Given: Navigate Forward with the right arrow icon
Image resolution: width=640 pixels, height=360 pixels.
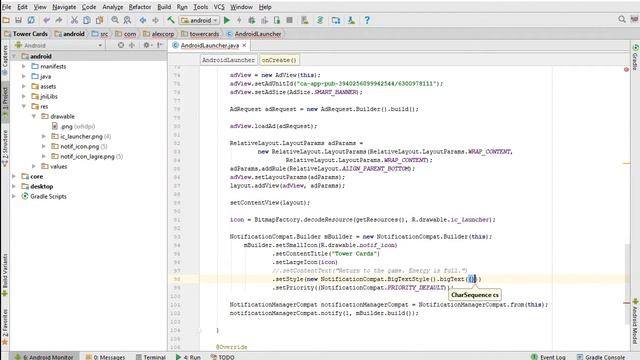Looking at the screenshot, I should pos(156,20).
